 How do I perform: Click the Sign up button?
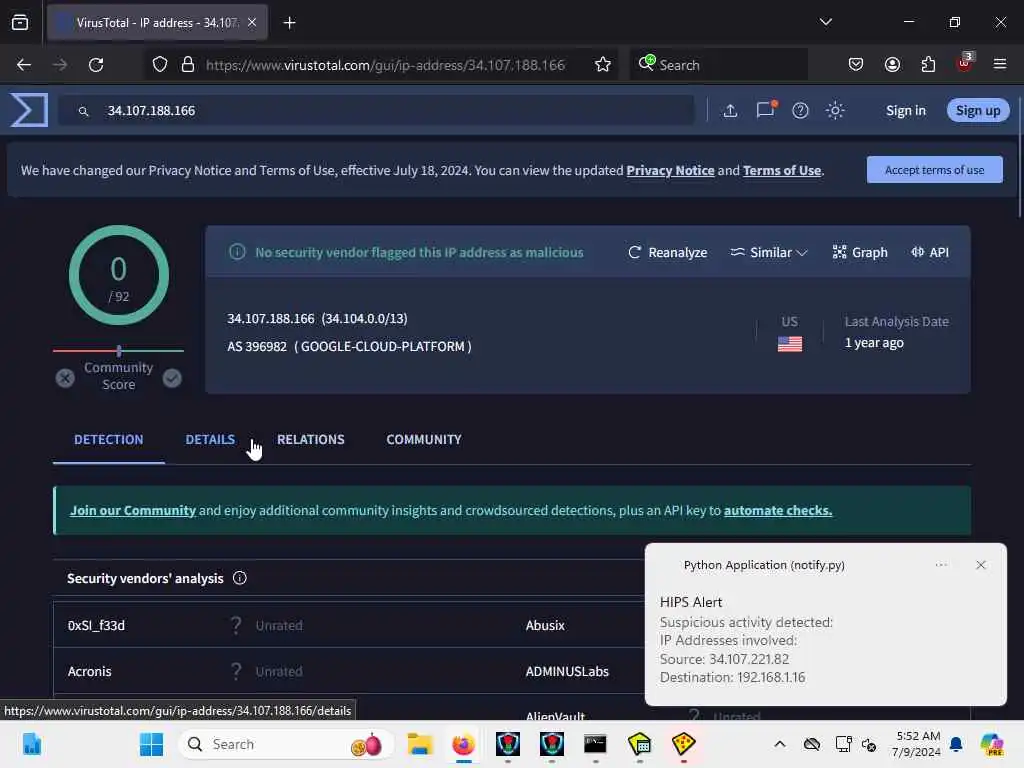tap(978, 110)
